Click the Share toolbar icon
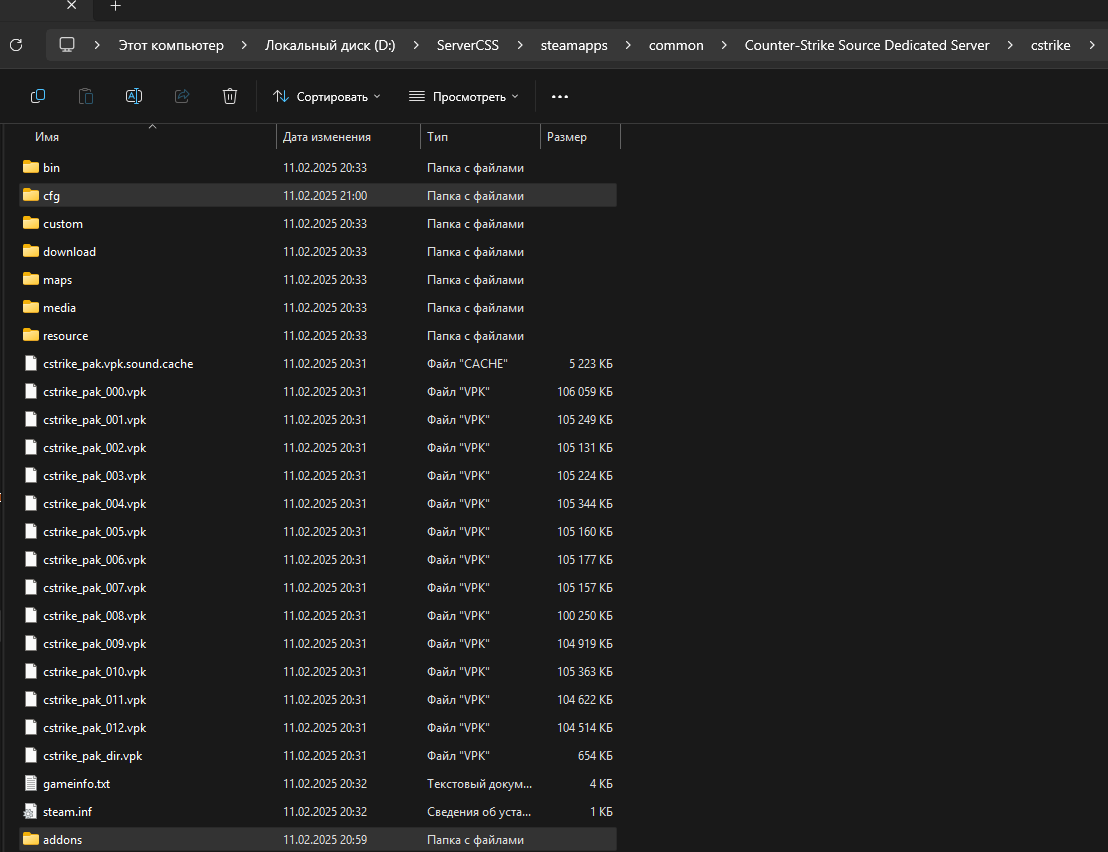The width and height of the screenshot is (1108, 852). pos(182,96)
